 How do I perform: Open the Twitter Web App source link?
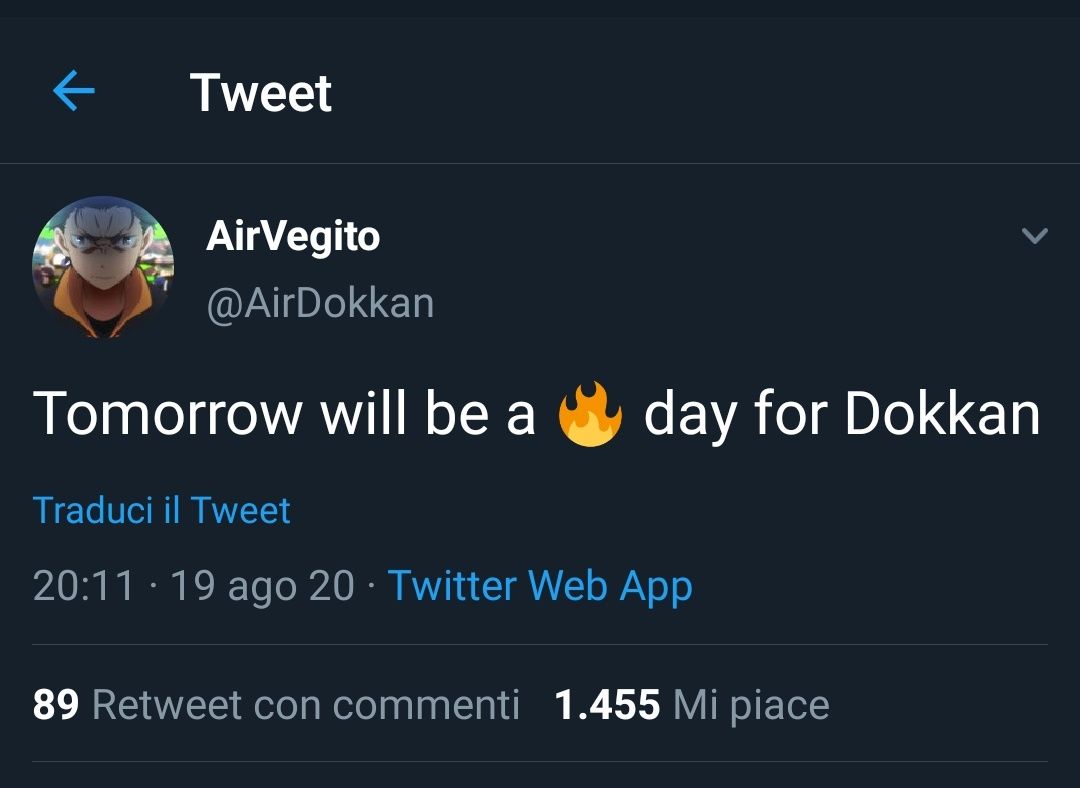click(539, 585)
